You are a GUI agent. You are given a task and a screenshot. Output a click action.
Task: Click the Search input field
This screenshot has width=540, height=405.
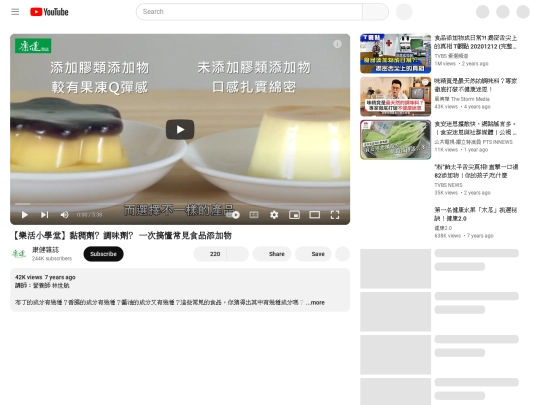click(x=249, y=12)
